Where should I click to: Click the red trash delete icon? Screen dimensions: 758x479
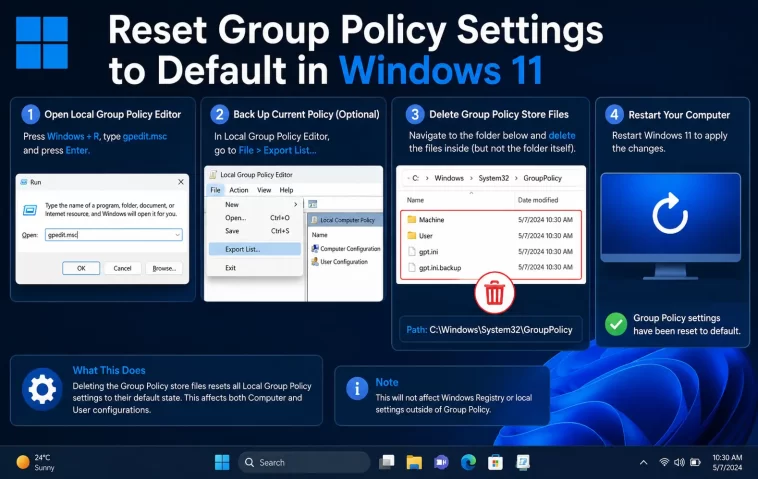494,293
